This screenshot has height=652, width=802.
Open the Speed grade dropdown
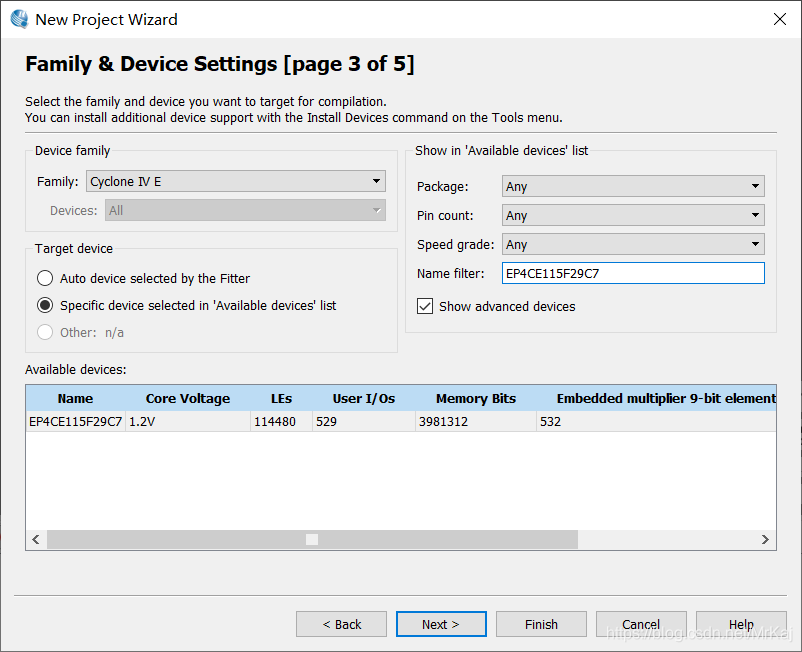point(633,244)
